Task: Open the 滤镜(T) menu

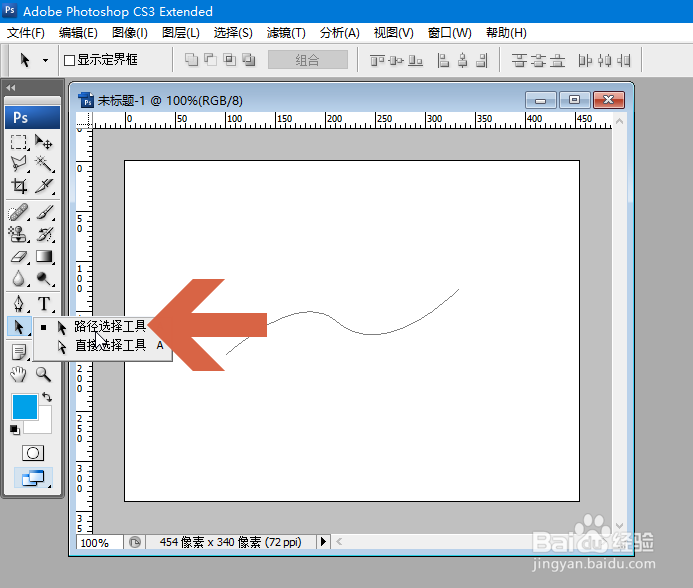Action: point(286,33)
